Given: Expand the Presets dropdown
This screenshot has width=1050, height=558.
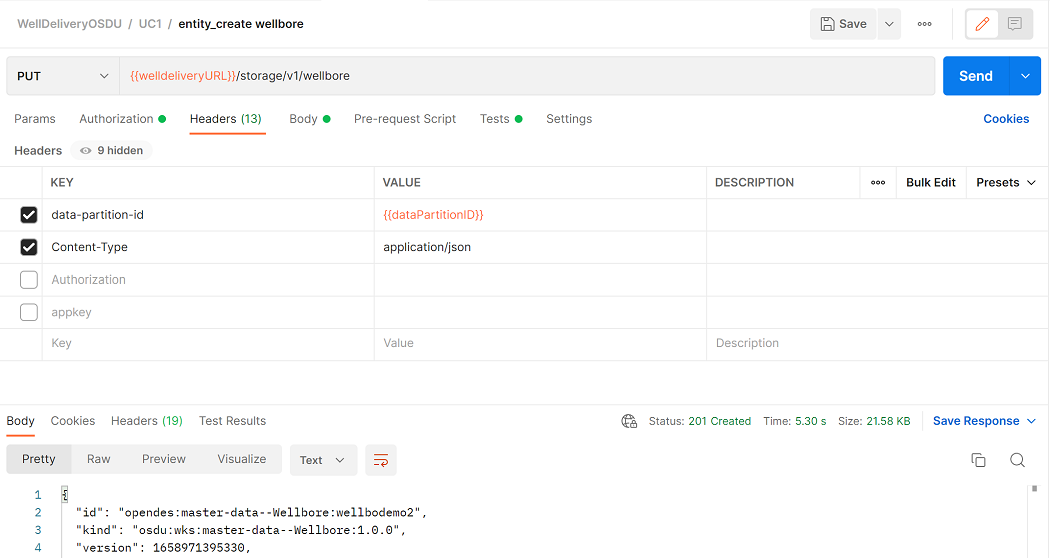Looking at the screenshot, I should pos(1006,183).
